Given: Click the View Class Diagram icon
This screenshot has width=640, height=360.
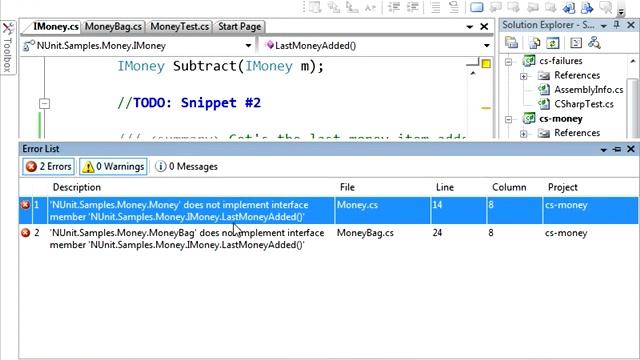Looking at the screenshot, I should point(594,42).
